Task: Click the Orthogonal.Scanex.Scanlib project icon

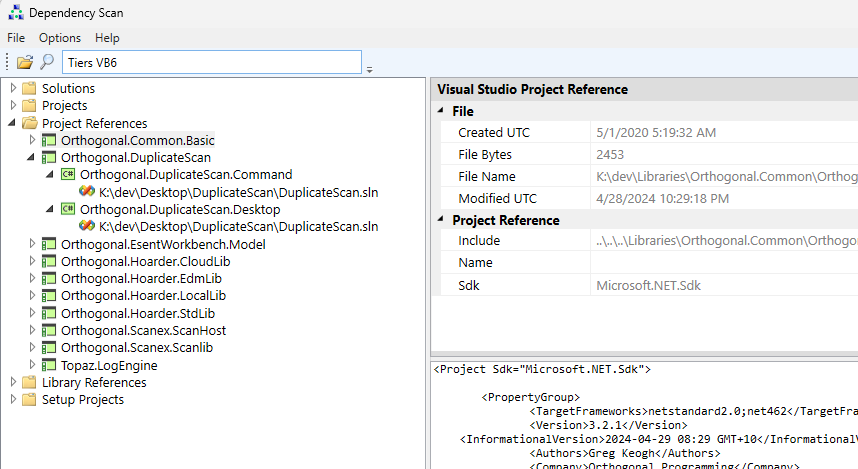Action: (x=49, y=348)
